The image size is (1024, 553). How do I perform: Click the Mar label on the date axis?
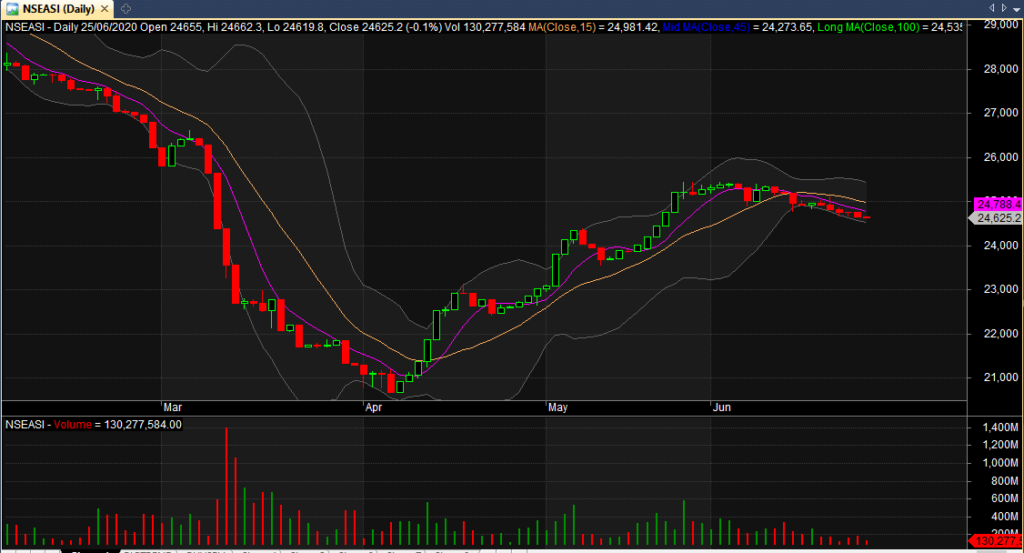pos(172,408)
